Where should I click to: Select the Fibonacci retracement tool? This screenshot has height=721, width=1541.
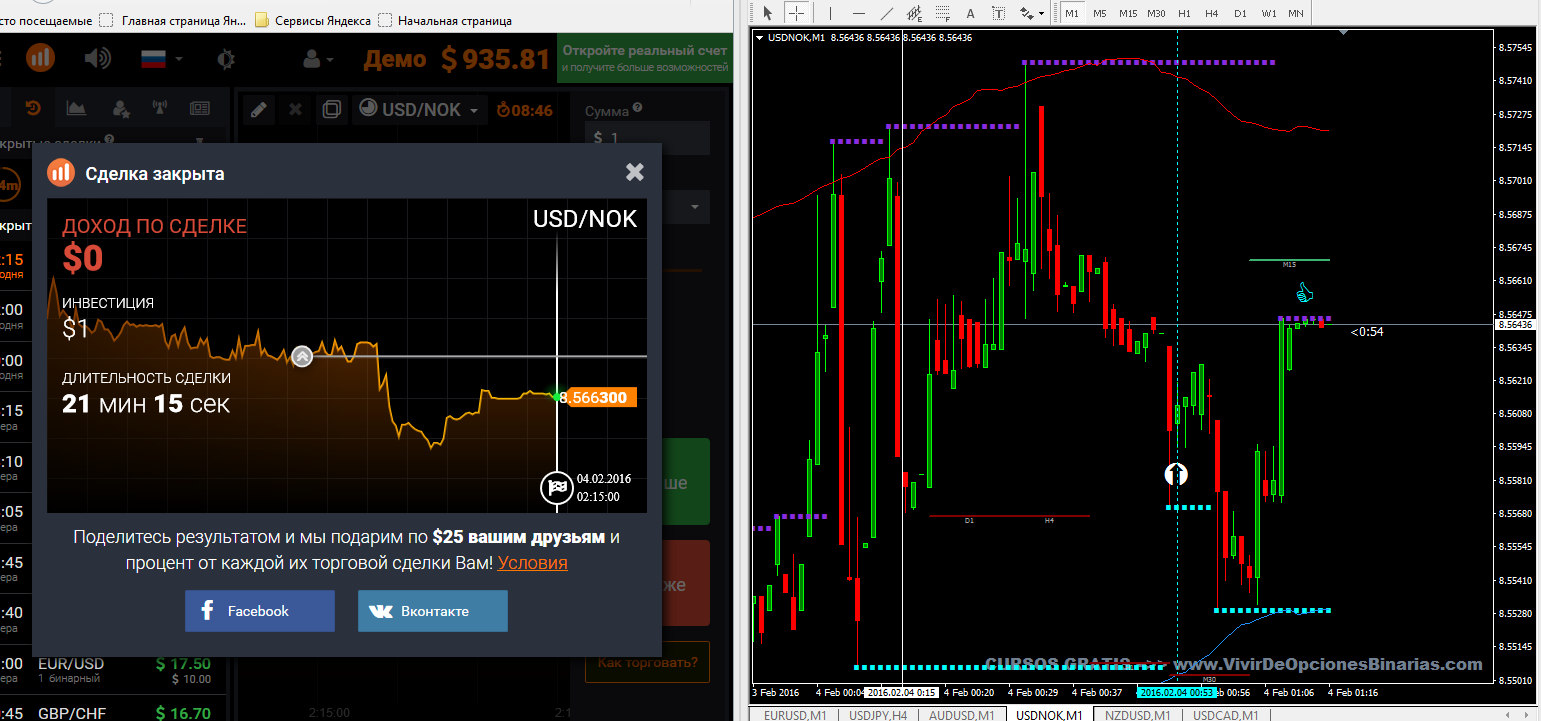tap(942, 13)
